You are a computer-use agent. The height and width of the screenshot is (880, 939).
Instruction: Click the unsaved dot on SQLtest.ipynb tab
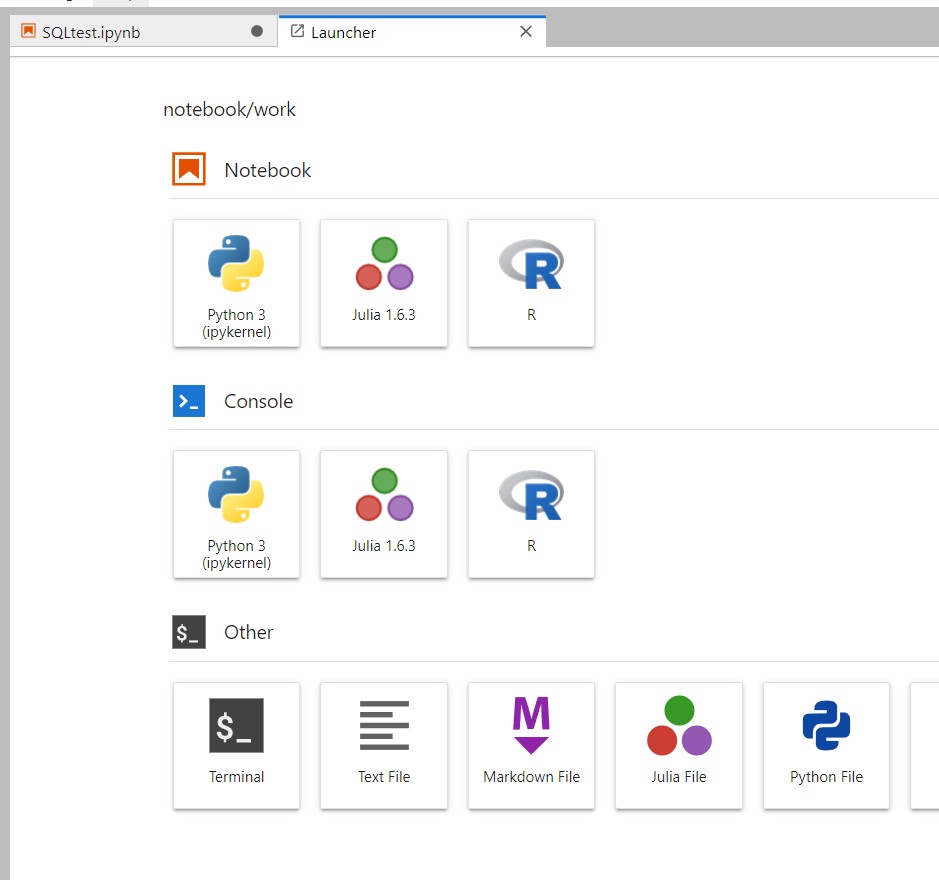tap(257, 32)
